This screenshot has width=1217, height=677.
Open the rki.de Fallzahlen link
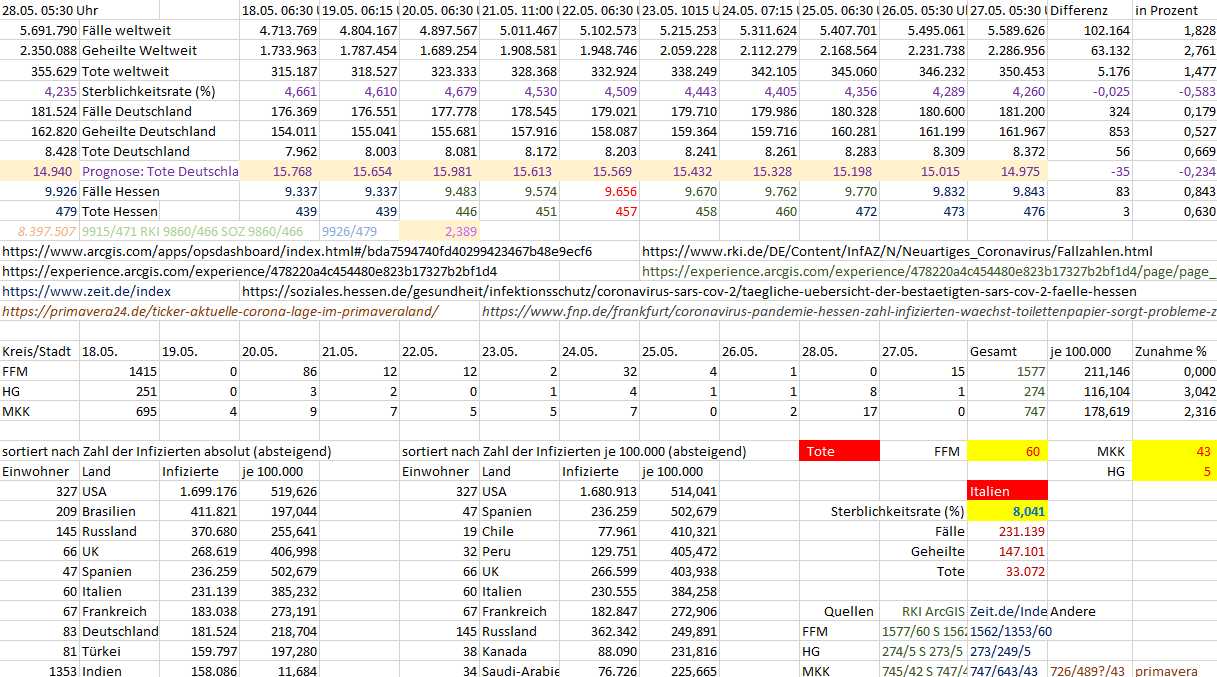click(897, 251)
